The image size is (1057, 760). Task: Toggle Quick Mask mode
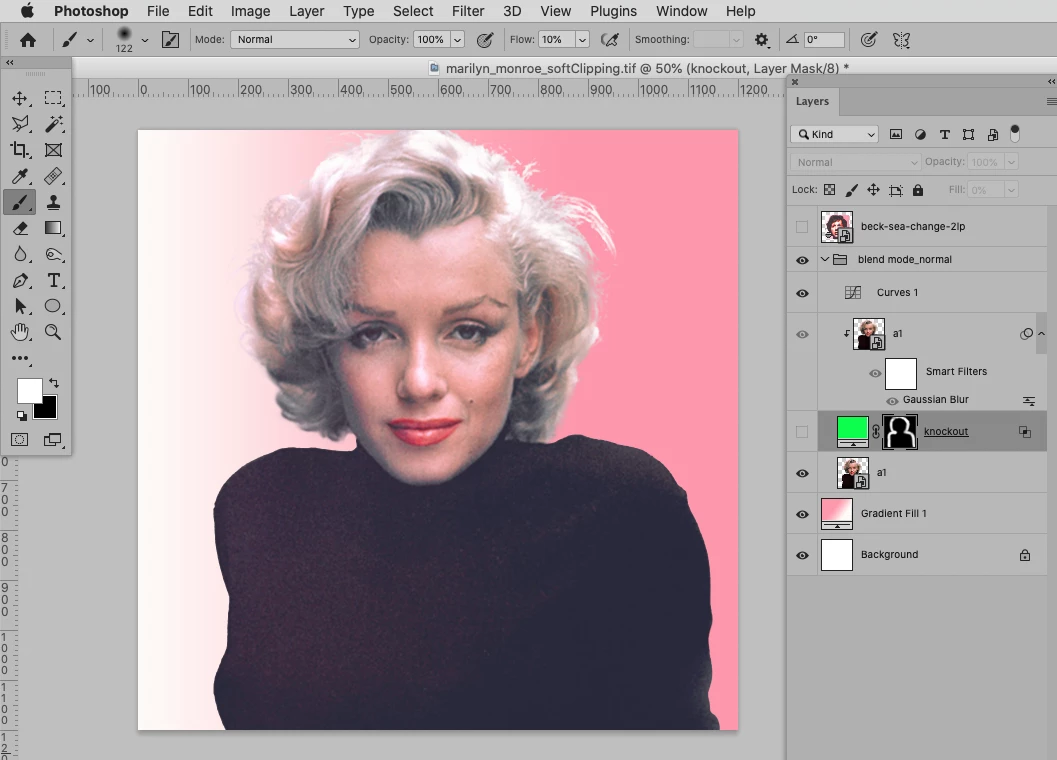(x=20, y=440)
